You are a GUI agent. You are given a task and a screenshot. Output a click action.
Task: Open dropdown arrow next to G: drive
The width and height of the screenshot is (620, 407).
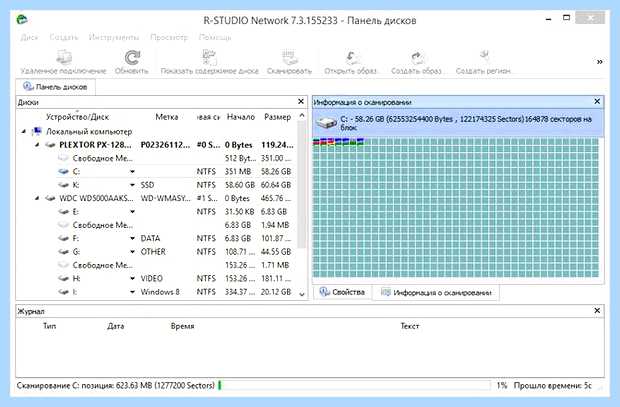132,252
